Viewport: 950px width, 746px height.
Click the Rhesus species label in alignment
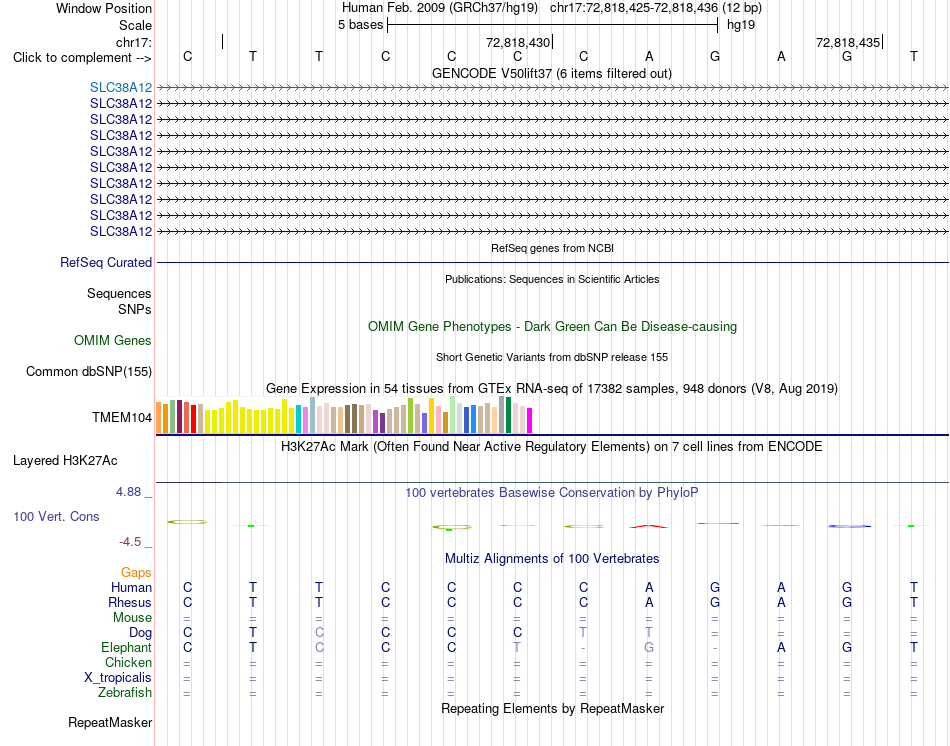click(x=130, y=603)
